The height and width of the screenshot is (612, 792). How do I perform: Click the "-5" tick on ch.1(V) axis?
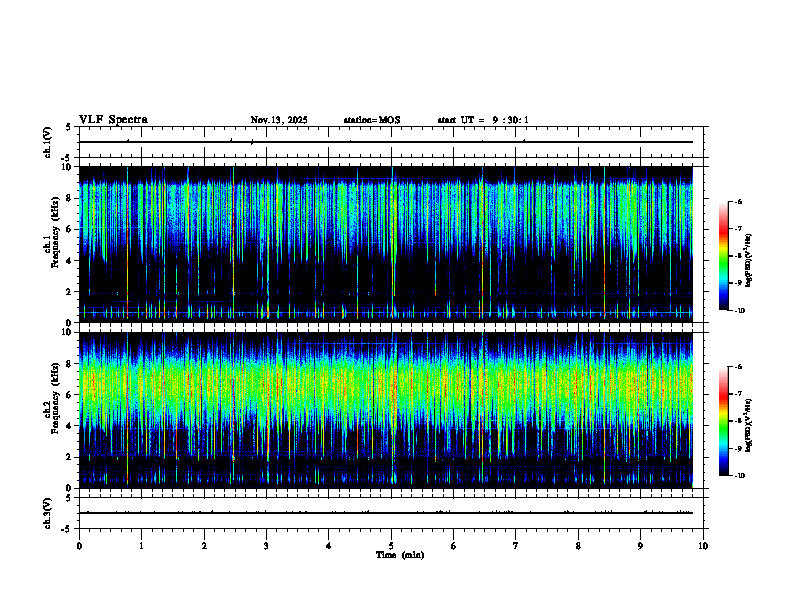click(x=67, y=158)
